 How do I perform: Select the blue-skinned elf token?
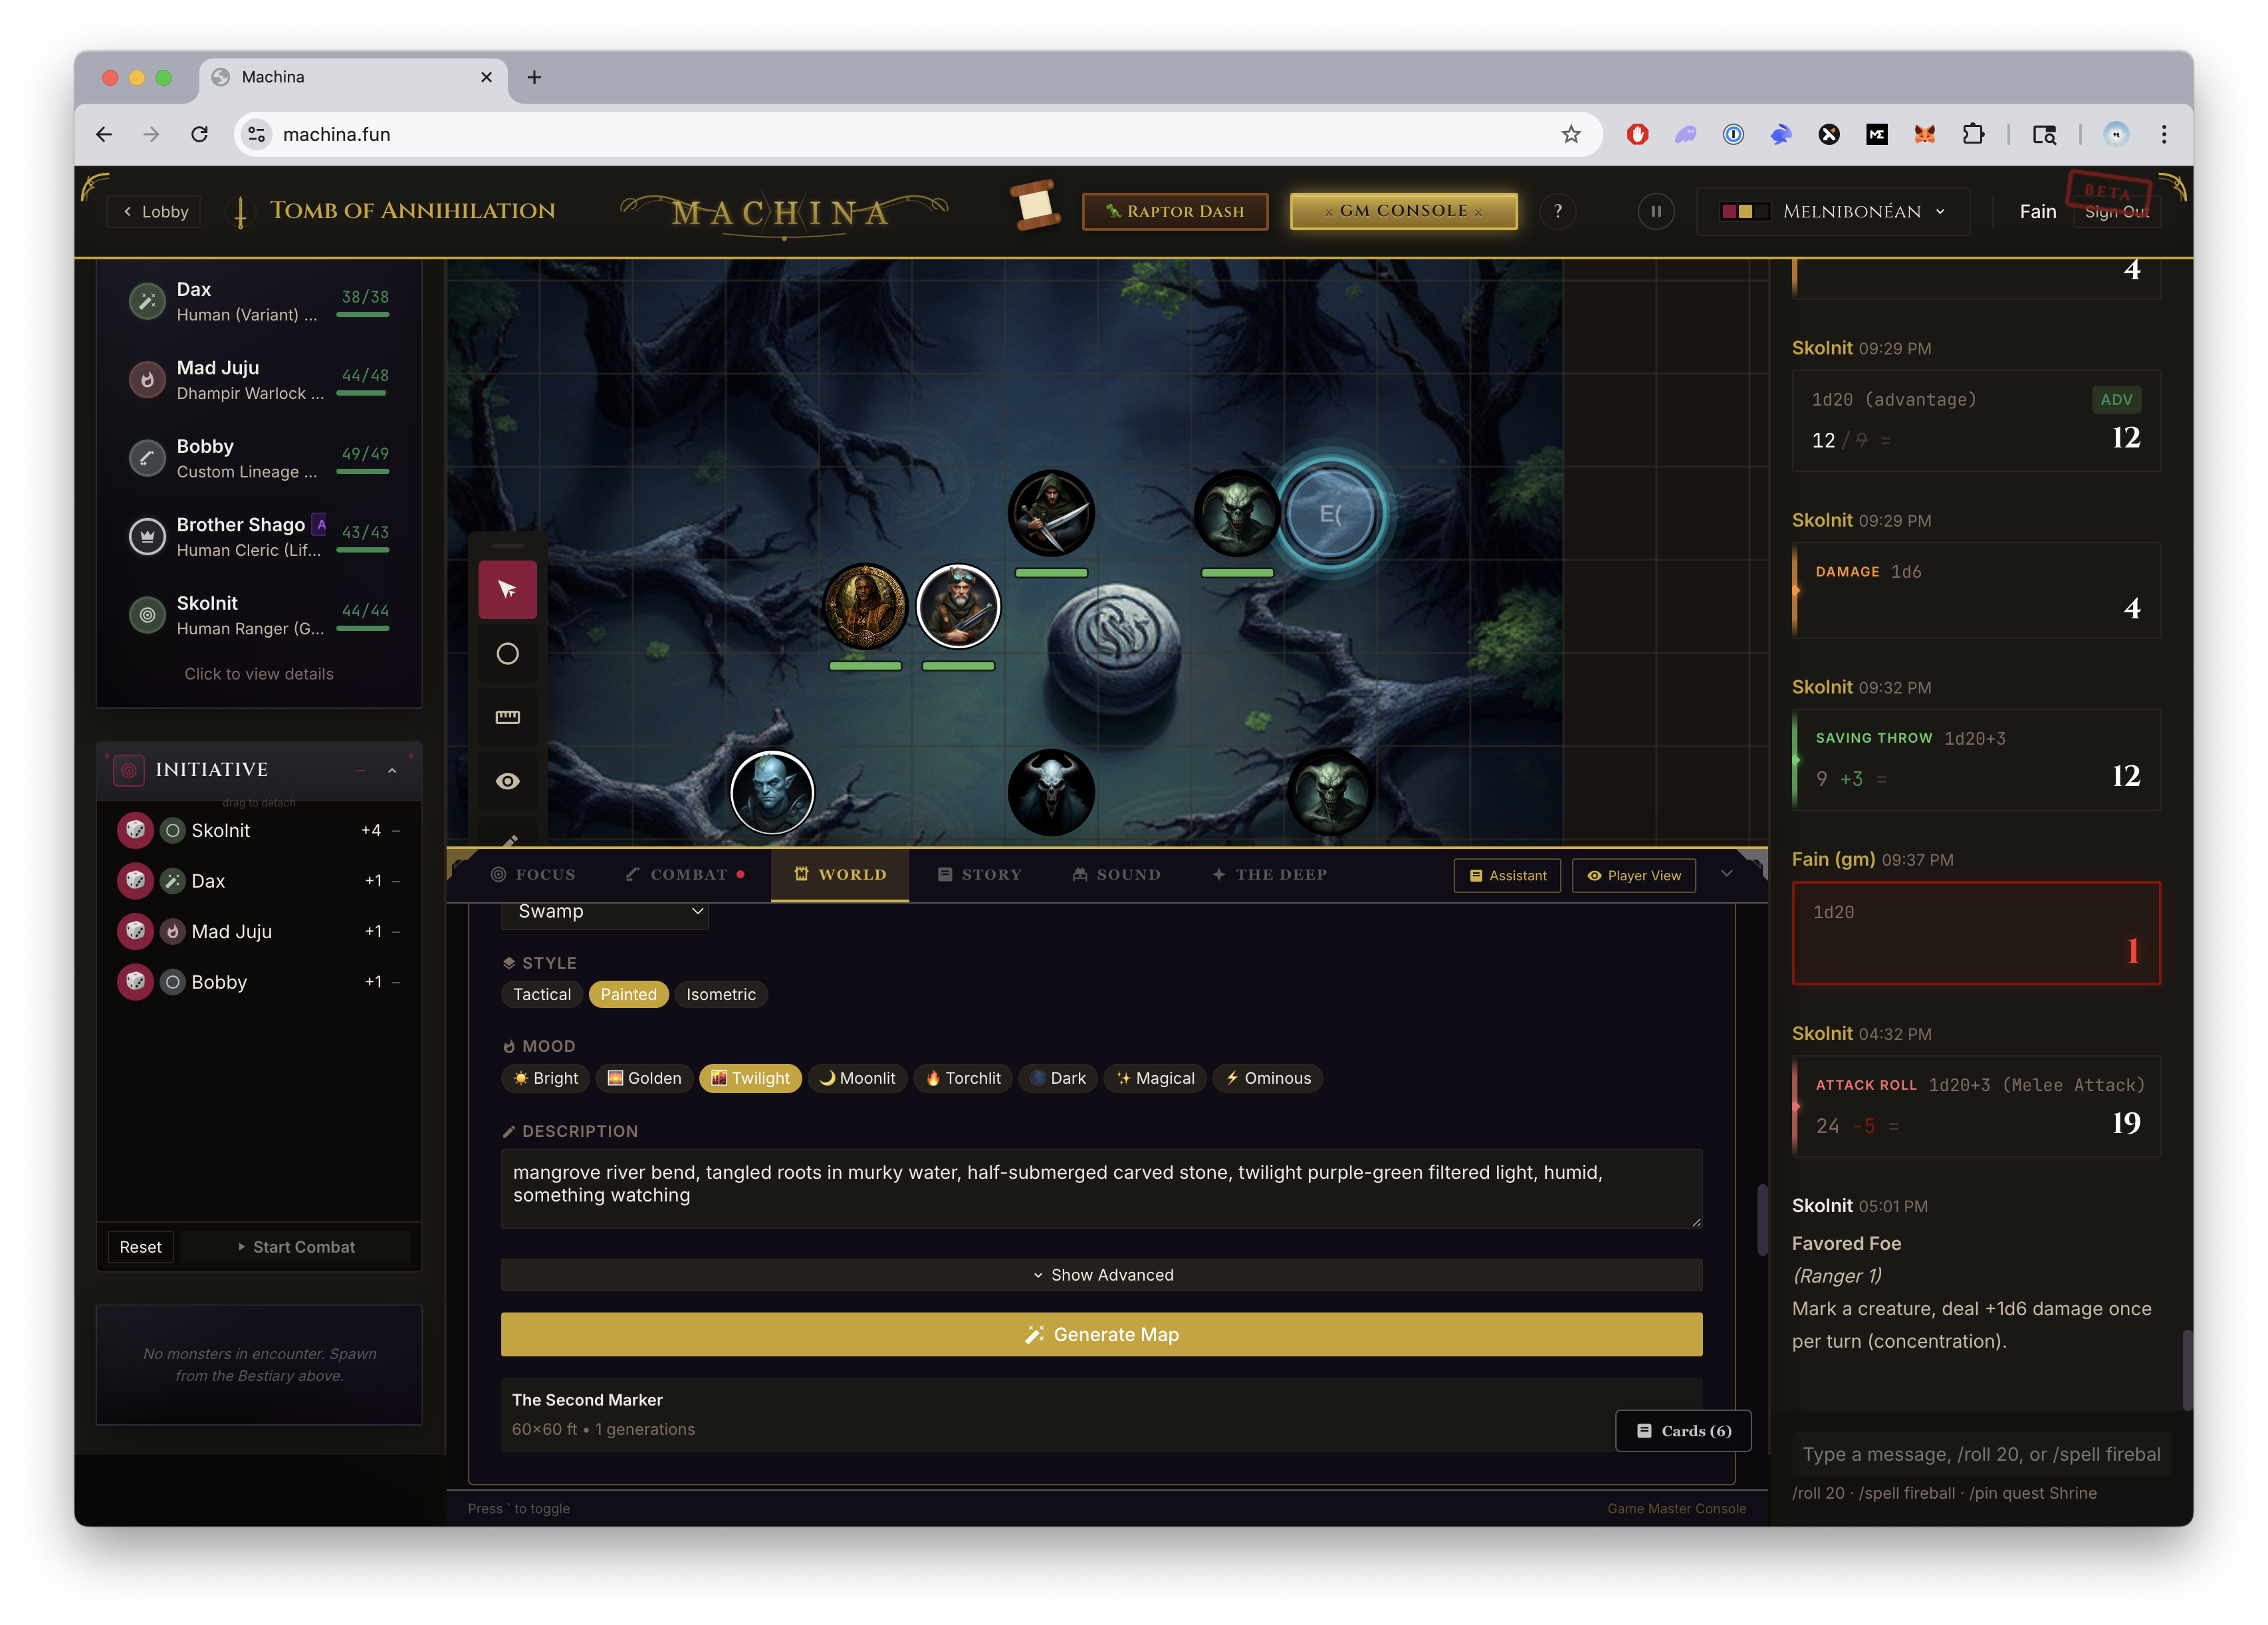771,793
